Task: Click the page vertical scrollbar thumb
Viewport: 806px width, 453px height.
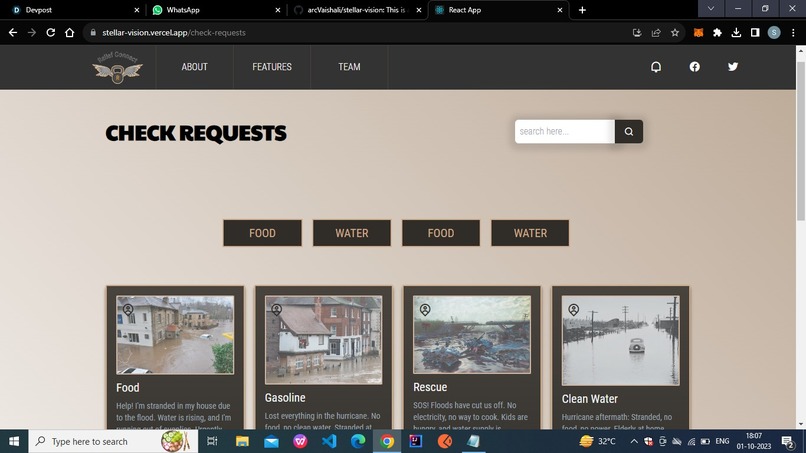Action: point(801,141)
